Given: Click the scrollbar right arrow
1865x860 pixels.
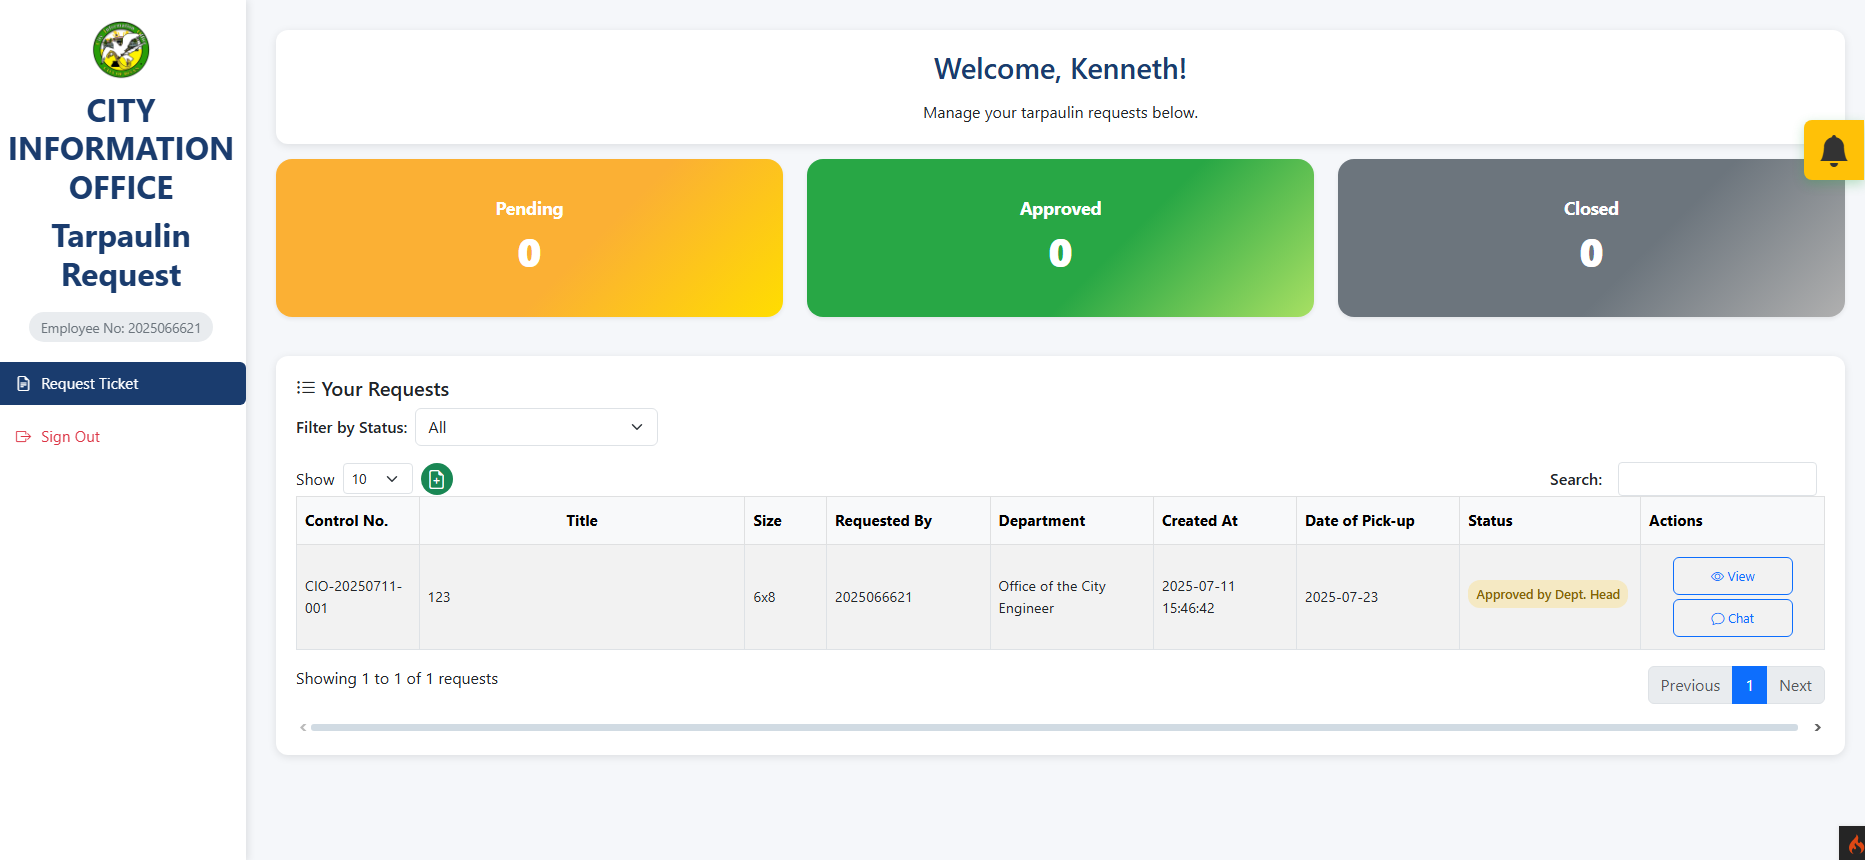Looking at the screenshot, I should [1817, 727].
